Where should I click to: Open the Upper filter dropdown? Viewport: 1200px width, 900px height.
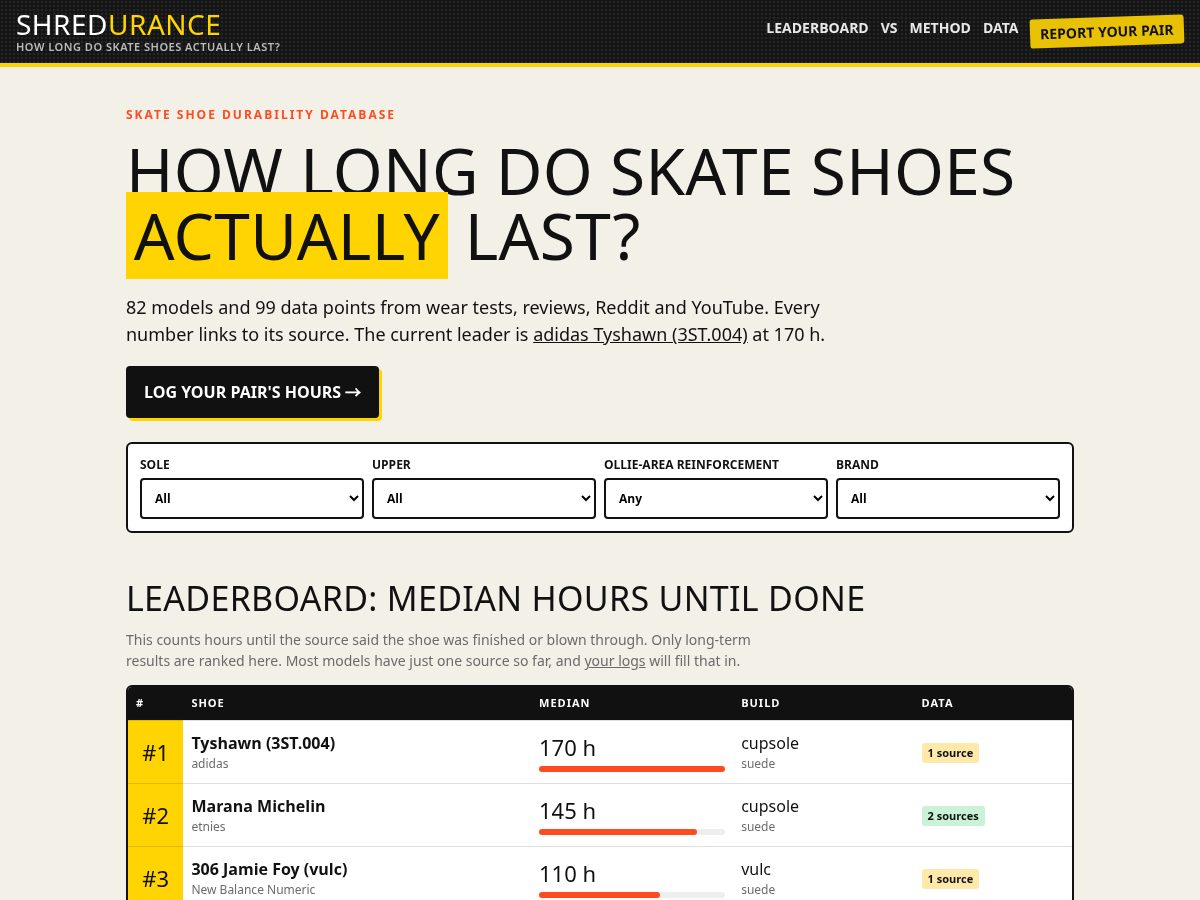(484, 498)
